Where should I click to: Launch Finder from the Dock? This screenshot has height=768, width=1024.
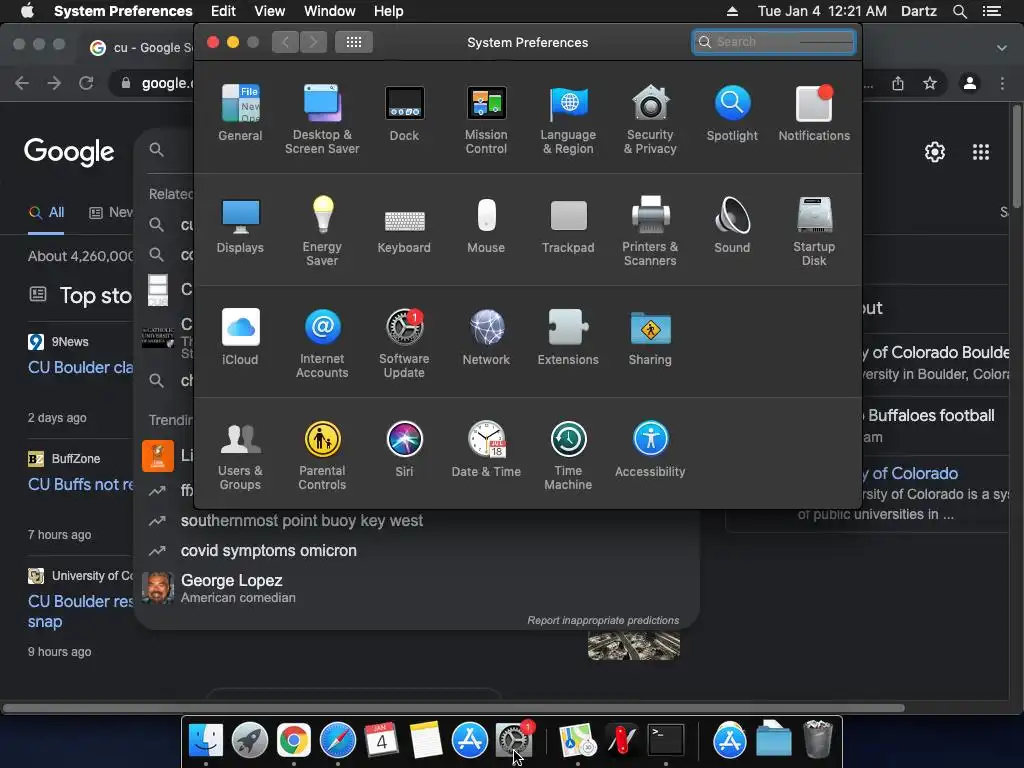pos(206,740)
